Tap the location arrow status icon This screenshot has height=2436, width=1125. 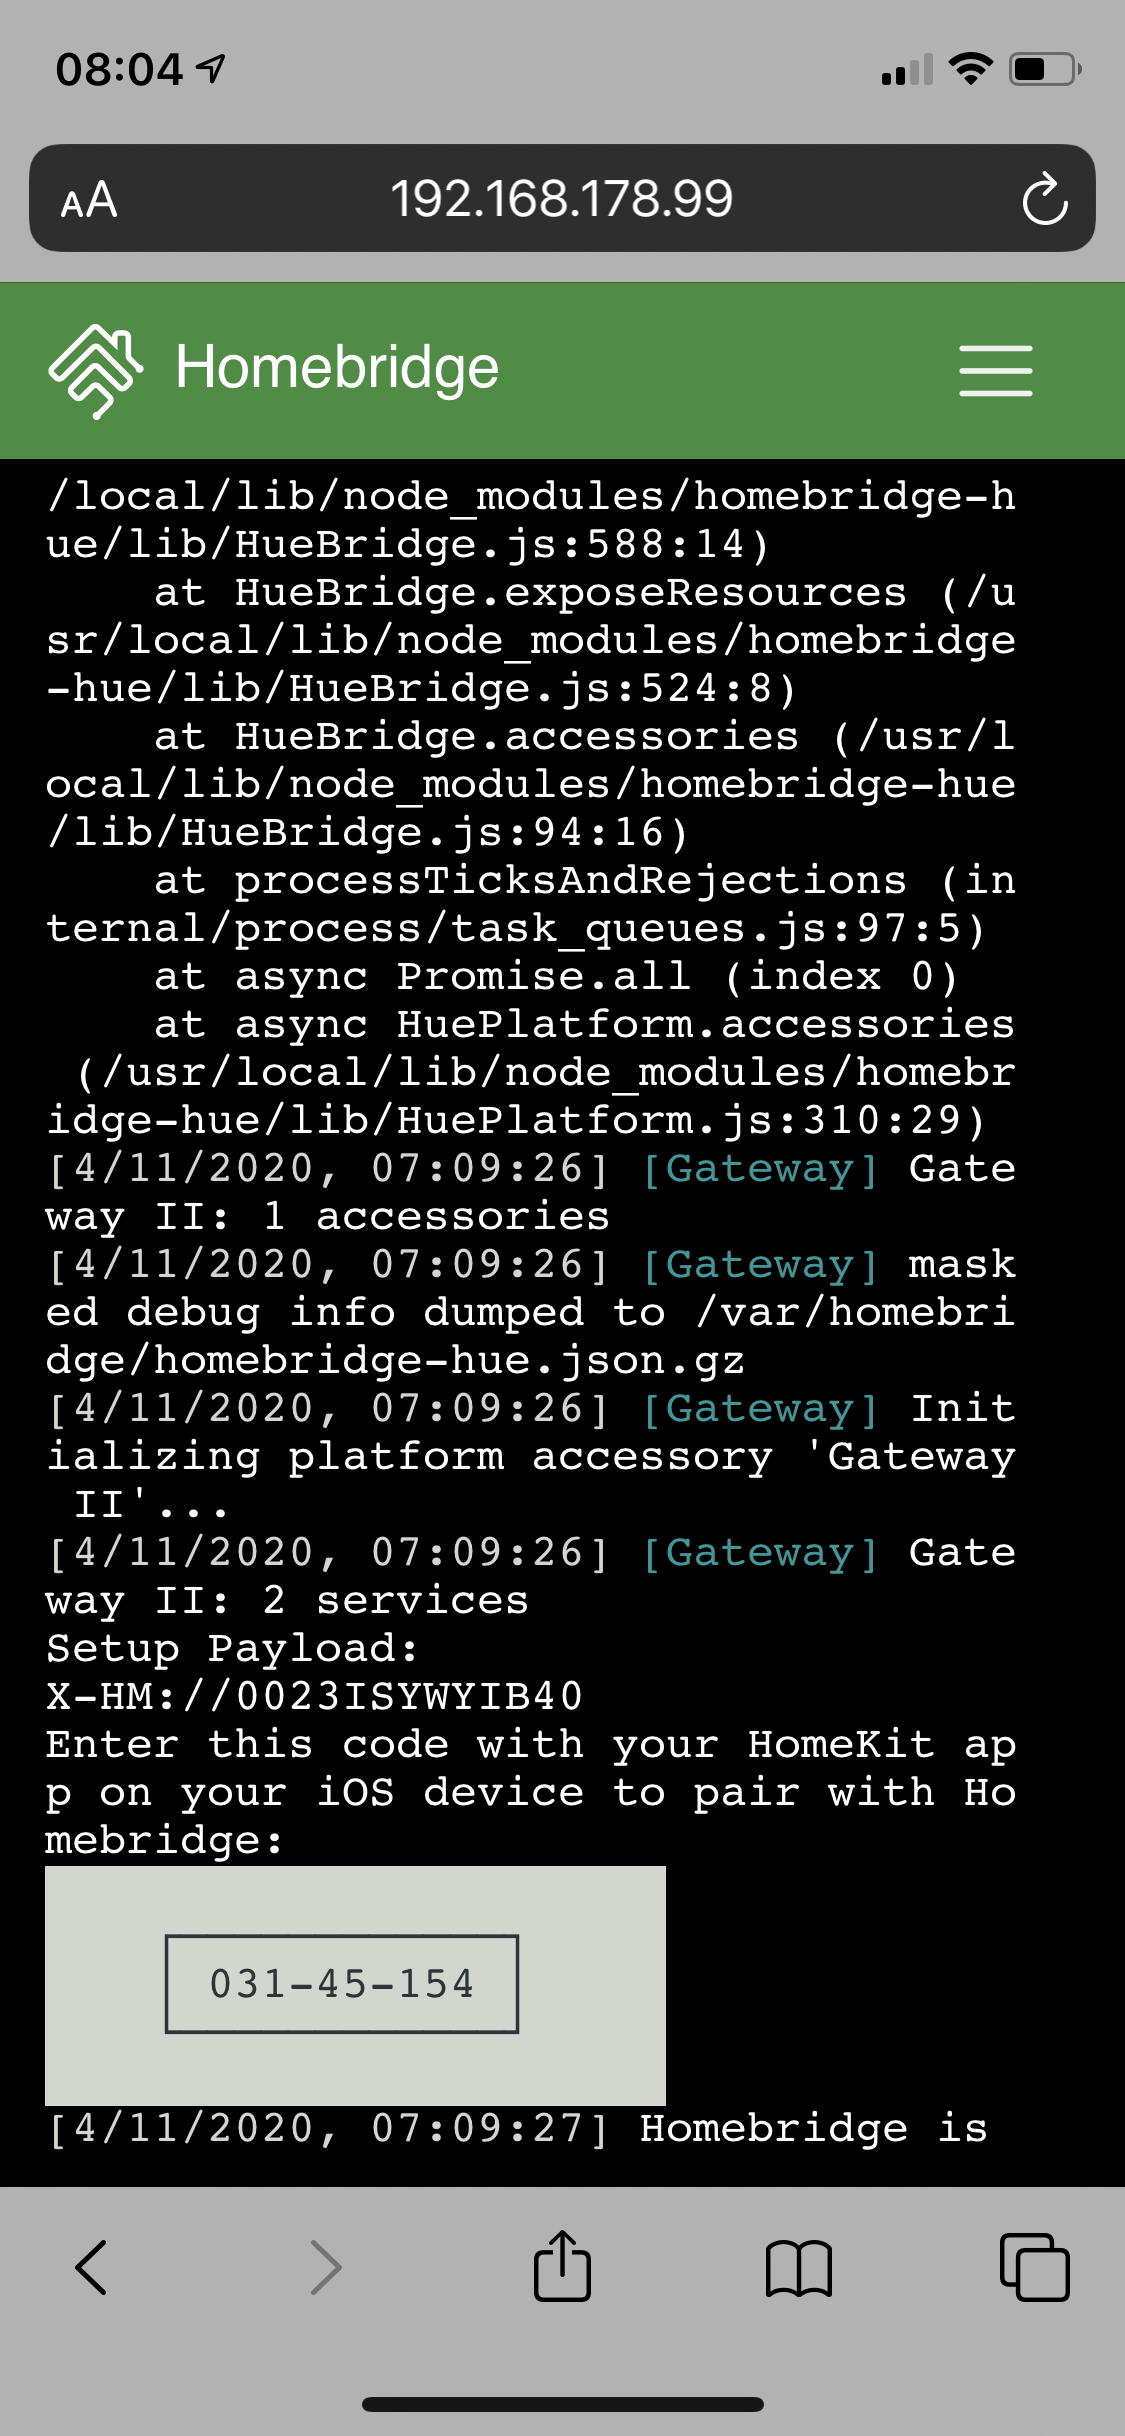pos(211,69)
